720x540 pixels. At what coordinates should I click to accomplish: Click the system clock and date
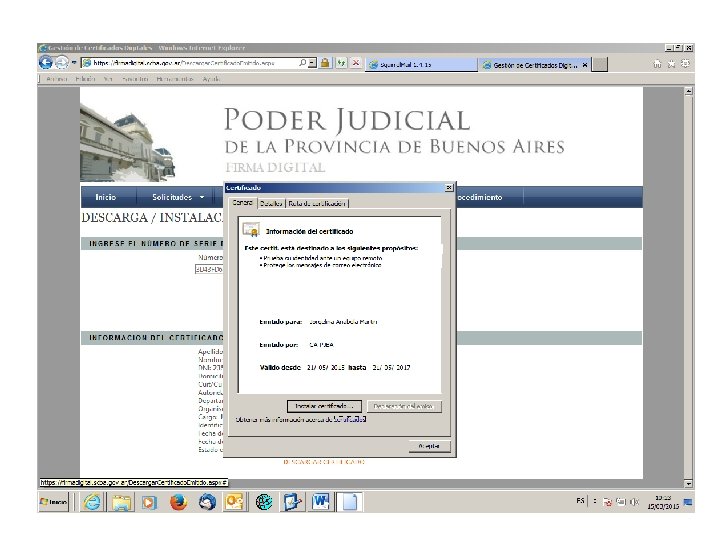663,502
